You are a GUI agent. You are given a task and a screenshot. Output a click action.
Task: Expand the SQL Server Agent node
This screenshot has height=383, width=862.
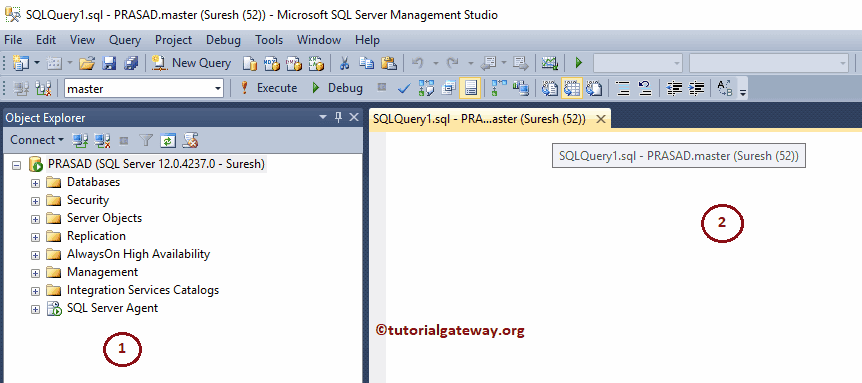[36, 309]
